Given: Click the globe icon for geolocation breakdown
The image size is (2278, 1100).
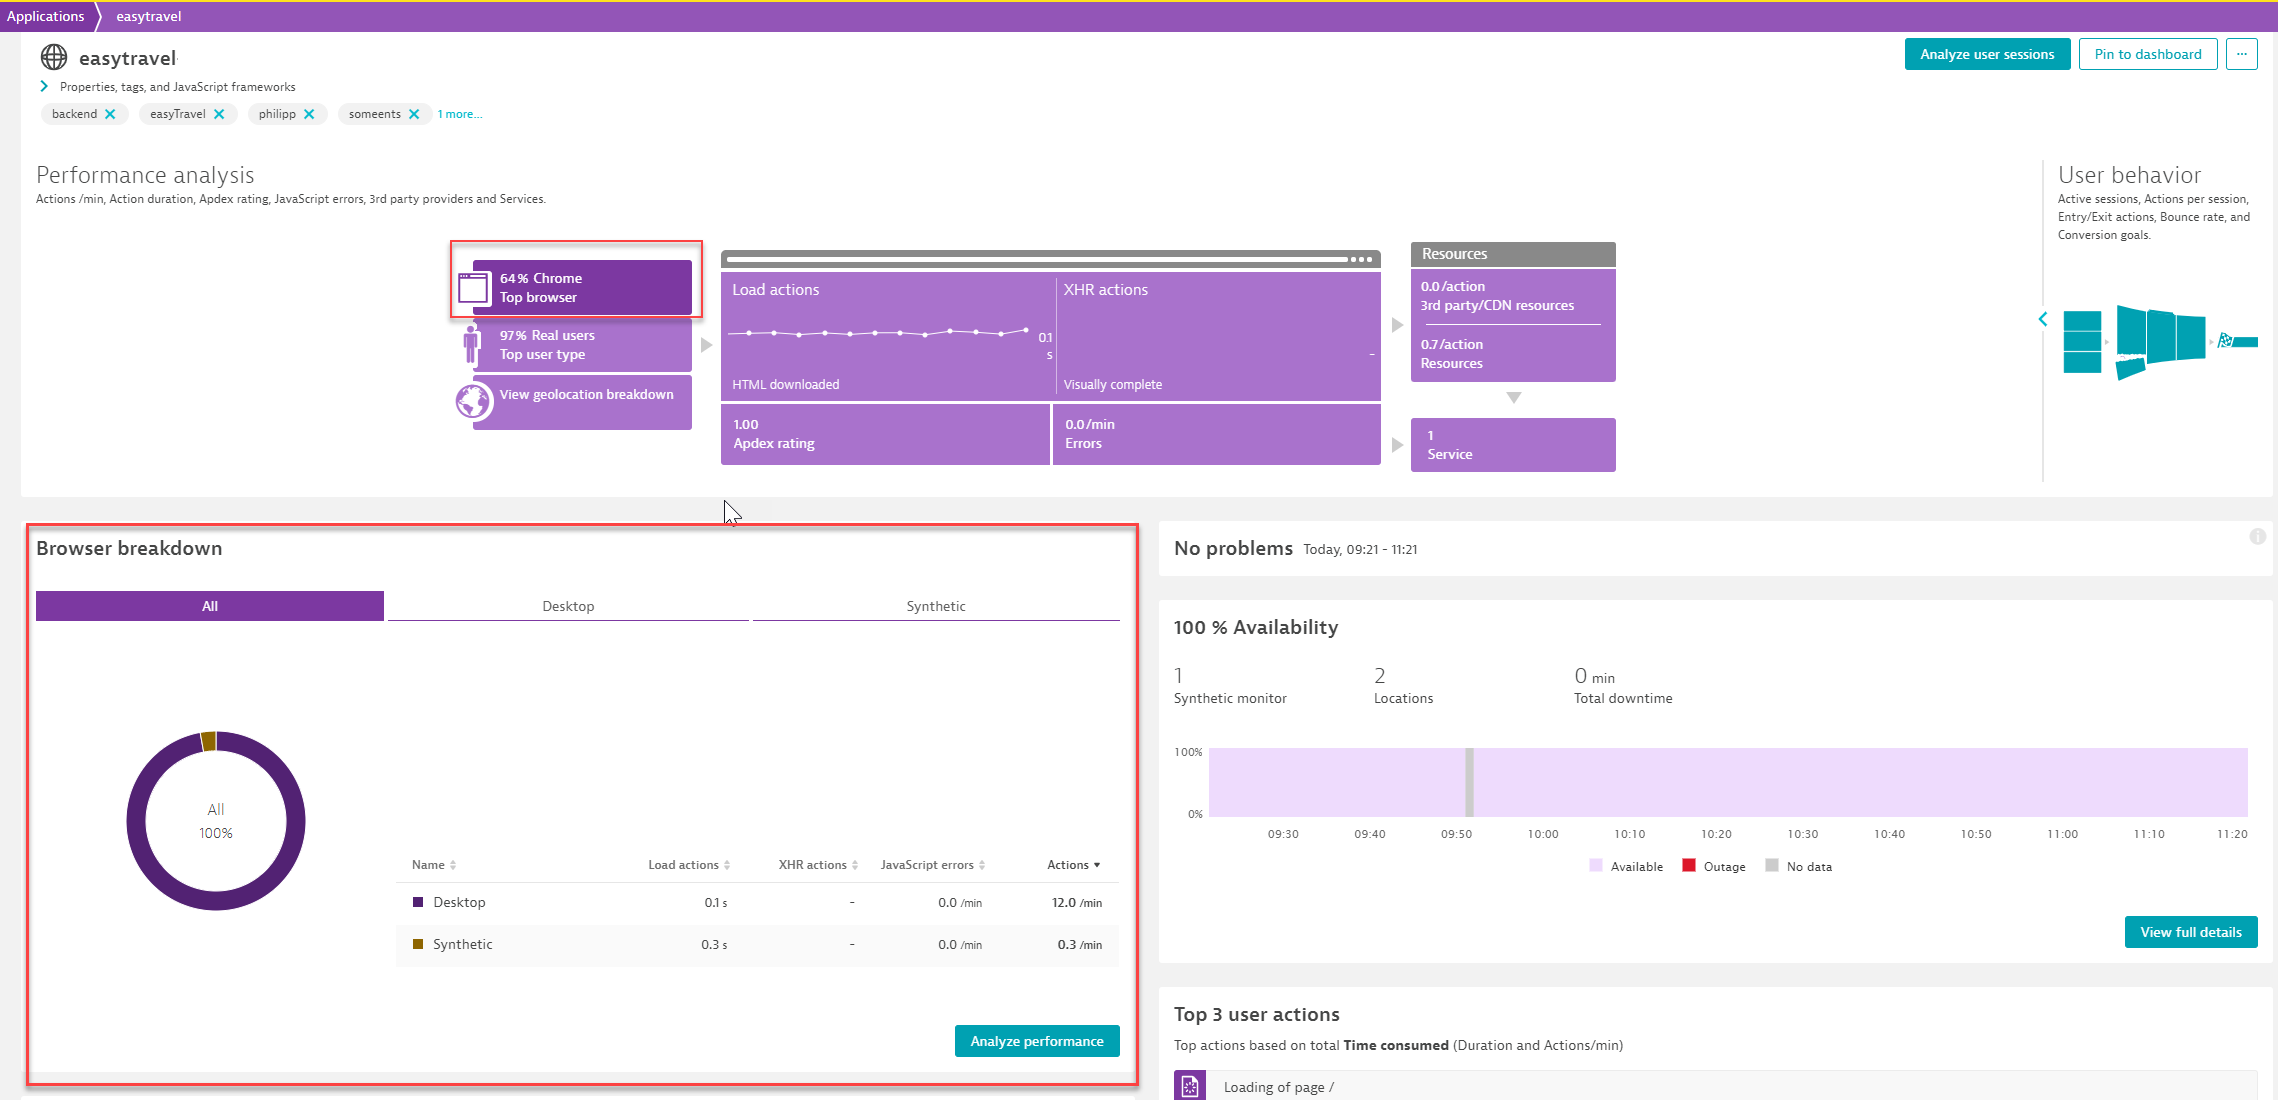Looking at the screenshot, I should (473, 402).
